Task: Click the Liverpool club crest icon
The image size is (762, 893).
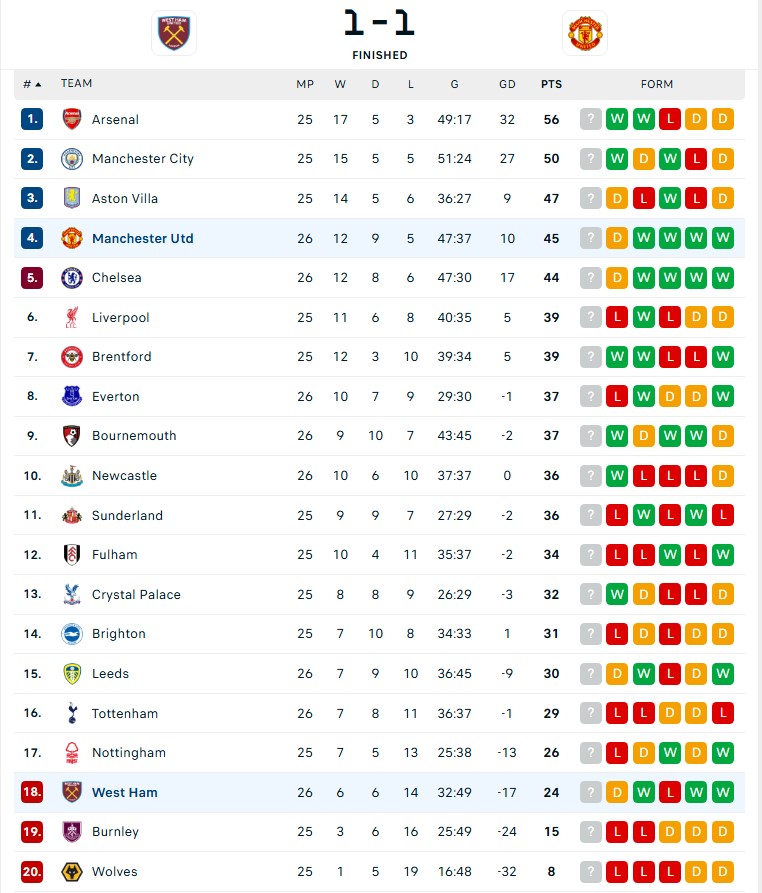Action: [x=71, y=317]
